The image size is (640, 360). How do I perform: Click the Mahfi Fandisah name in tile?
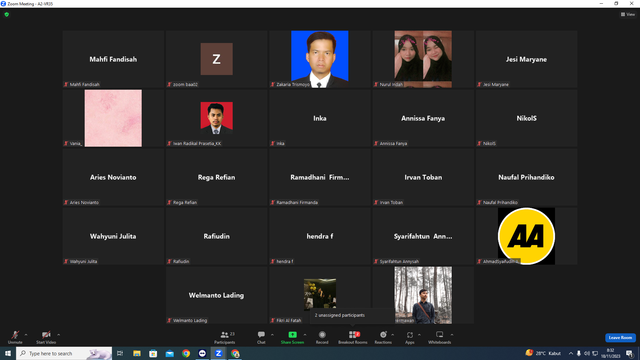[113, 59]
